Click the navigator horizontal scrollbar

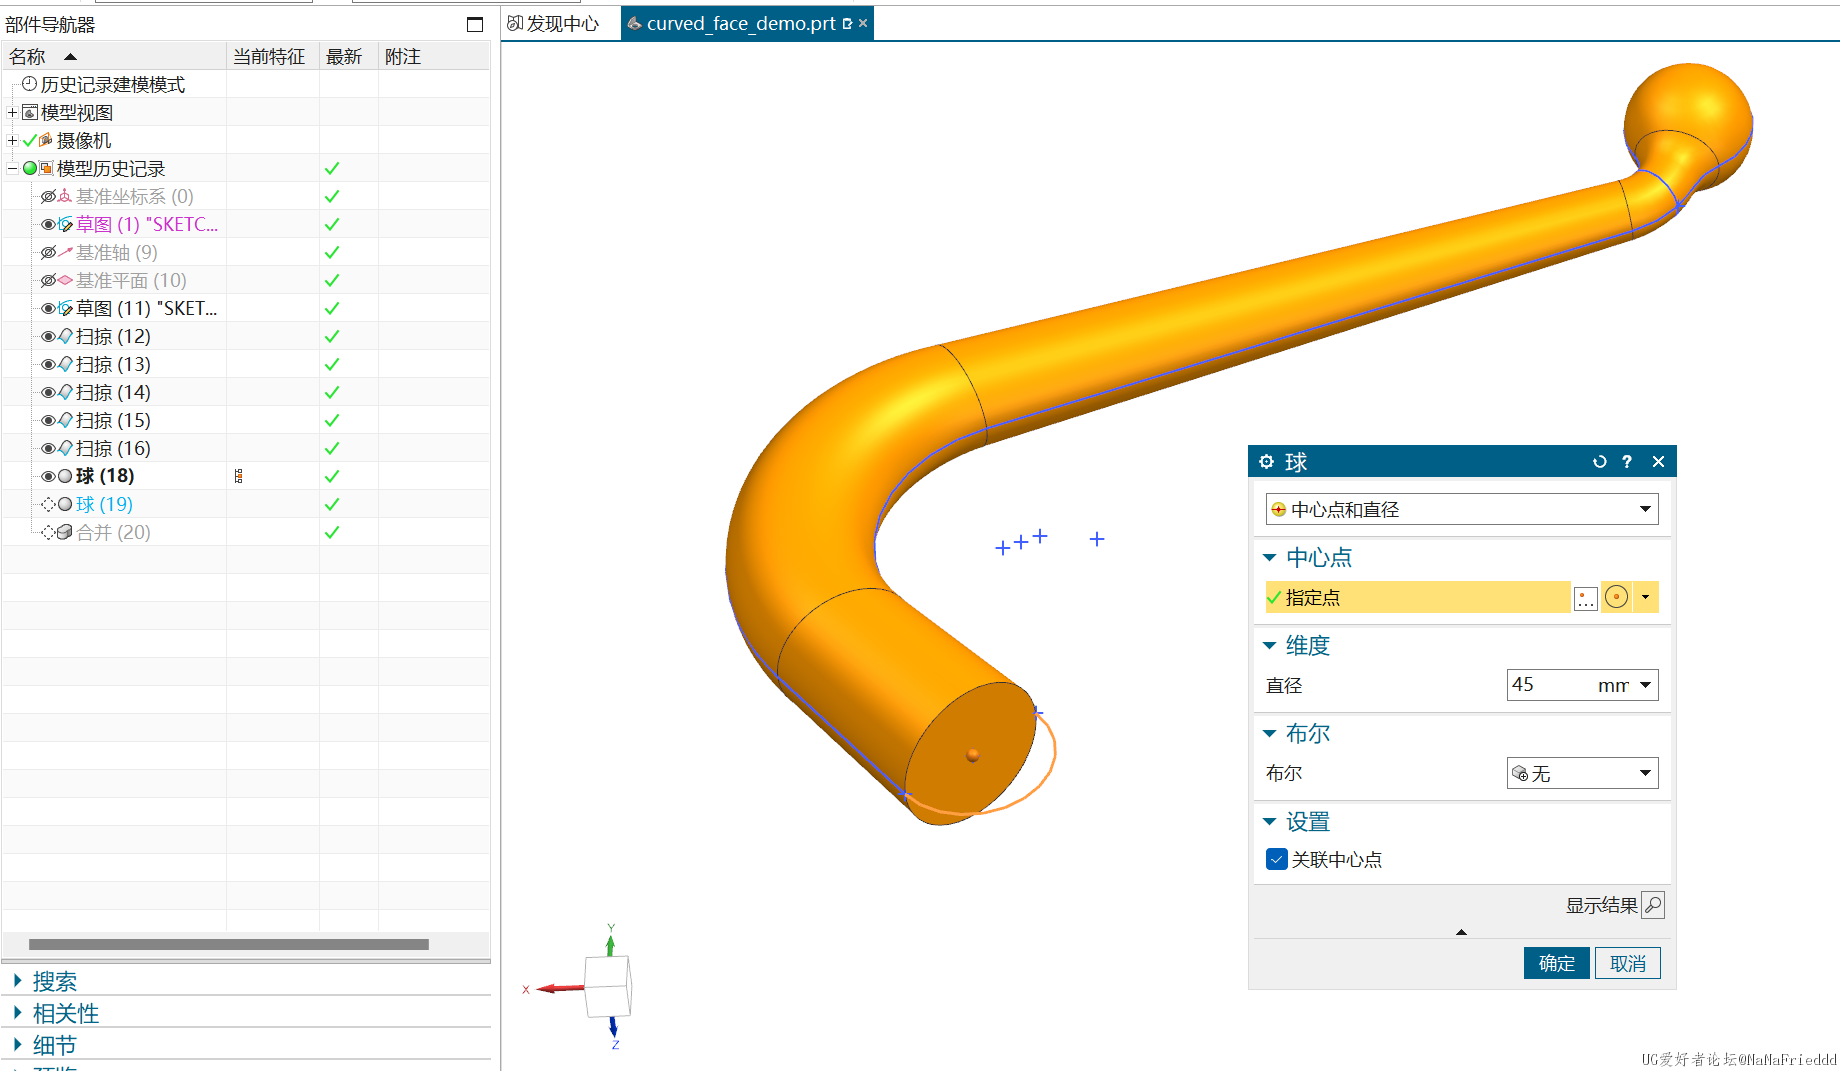(x=229, y=944)
